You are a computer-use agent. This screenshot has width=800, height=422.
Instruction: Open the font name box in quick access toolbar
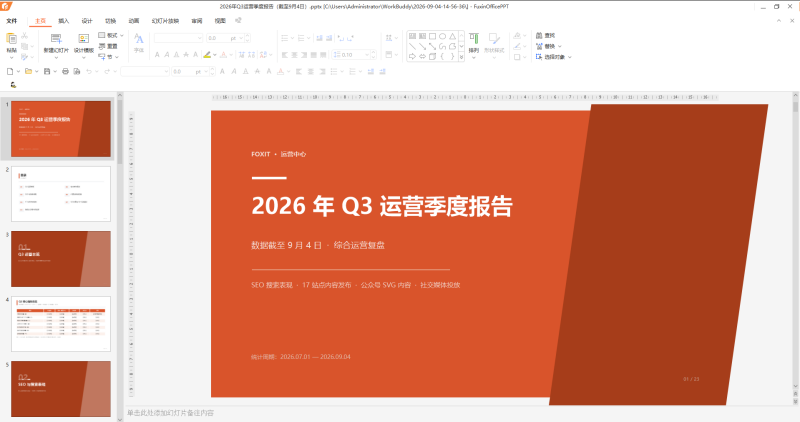click(145, 71)
